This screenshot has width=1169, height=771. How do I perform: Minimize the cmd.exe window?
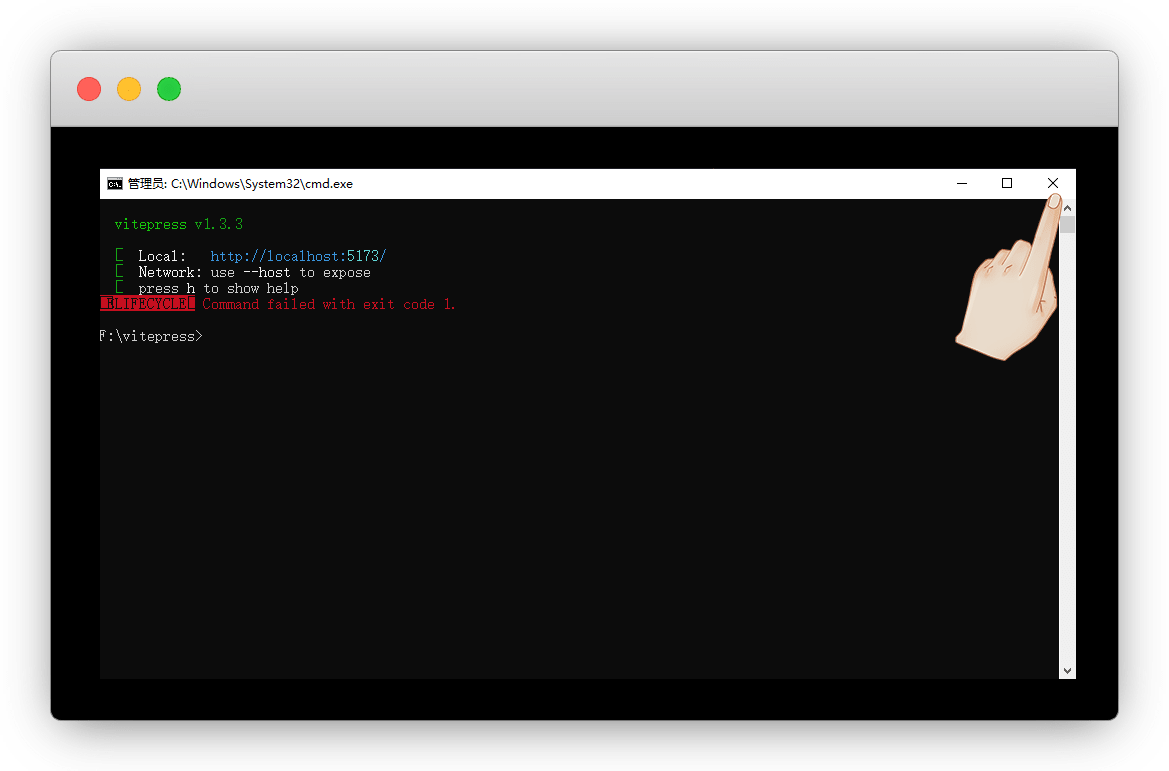pyautogui.click(x=961, y=184)
